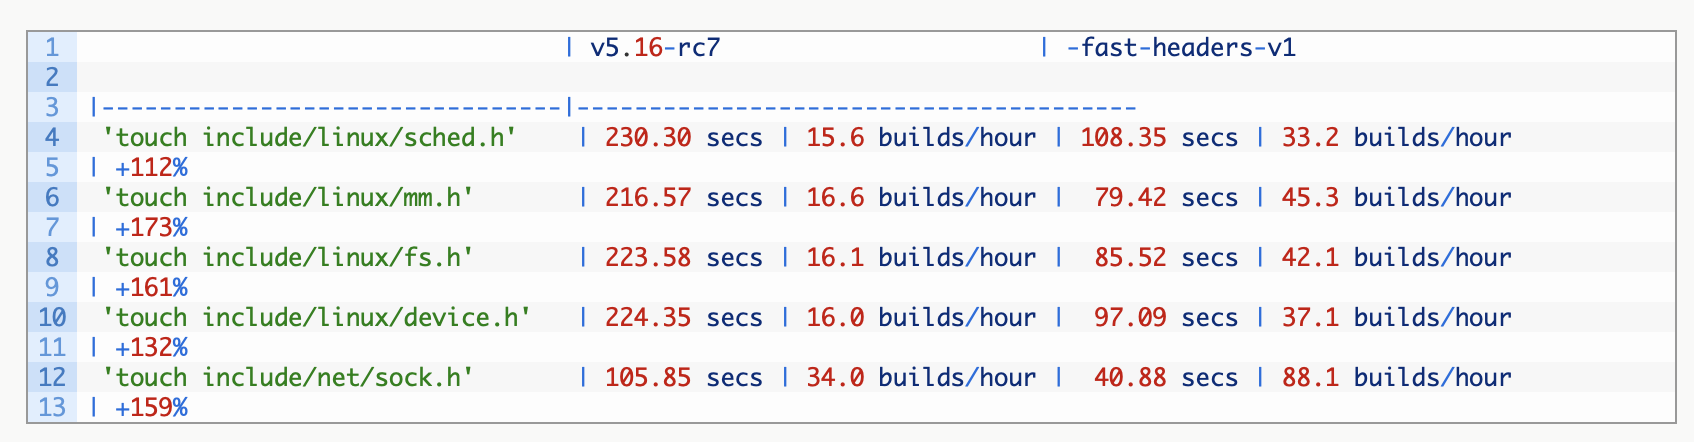Image resolution: width=1694 pixels, height=442 pixels.
Task: Select line number 8 in the gutter
Action: pyautogui.click(x=52, y=257)
